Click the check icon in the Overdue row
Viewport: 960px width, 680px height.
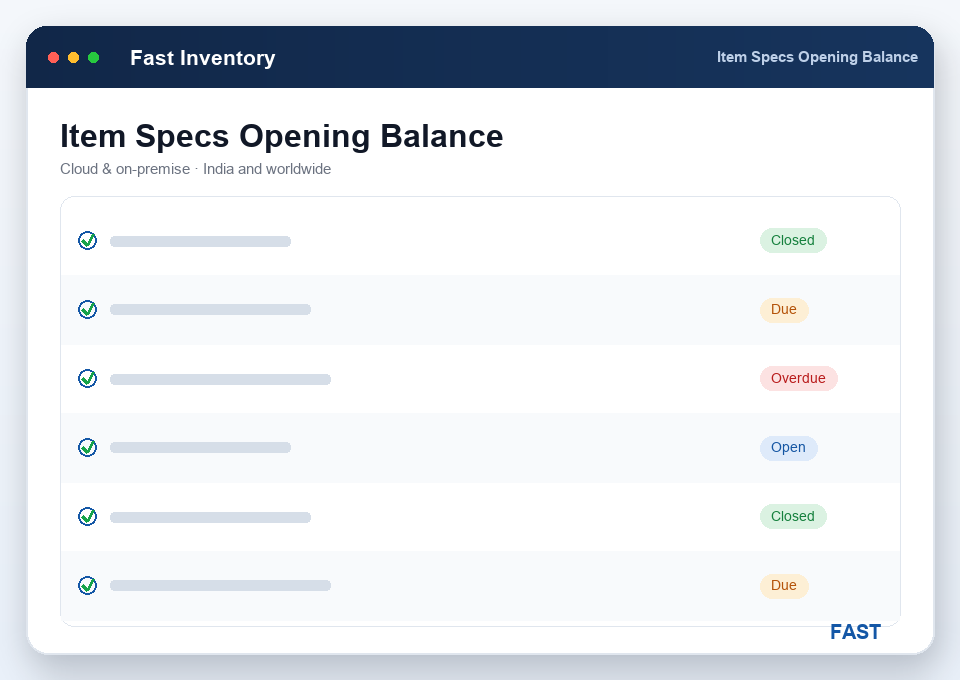pos(88,378)
